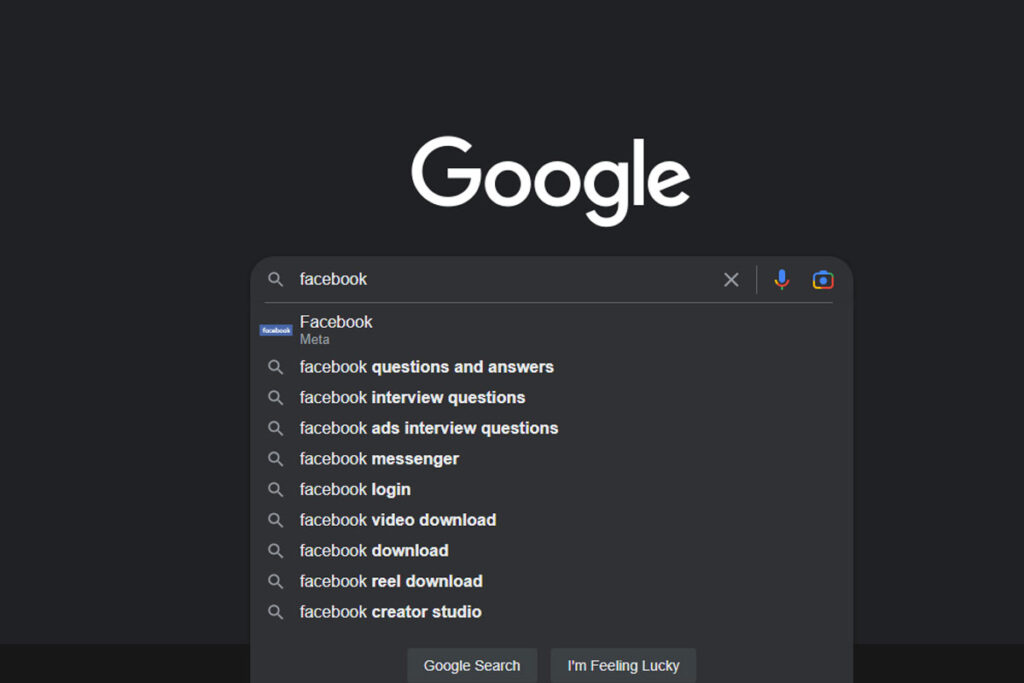1024x683 pixels.
Task: Click the I'm Feeling Lucky button
Action: [x=623, y=665]
